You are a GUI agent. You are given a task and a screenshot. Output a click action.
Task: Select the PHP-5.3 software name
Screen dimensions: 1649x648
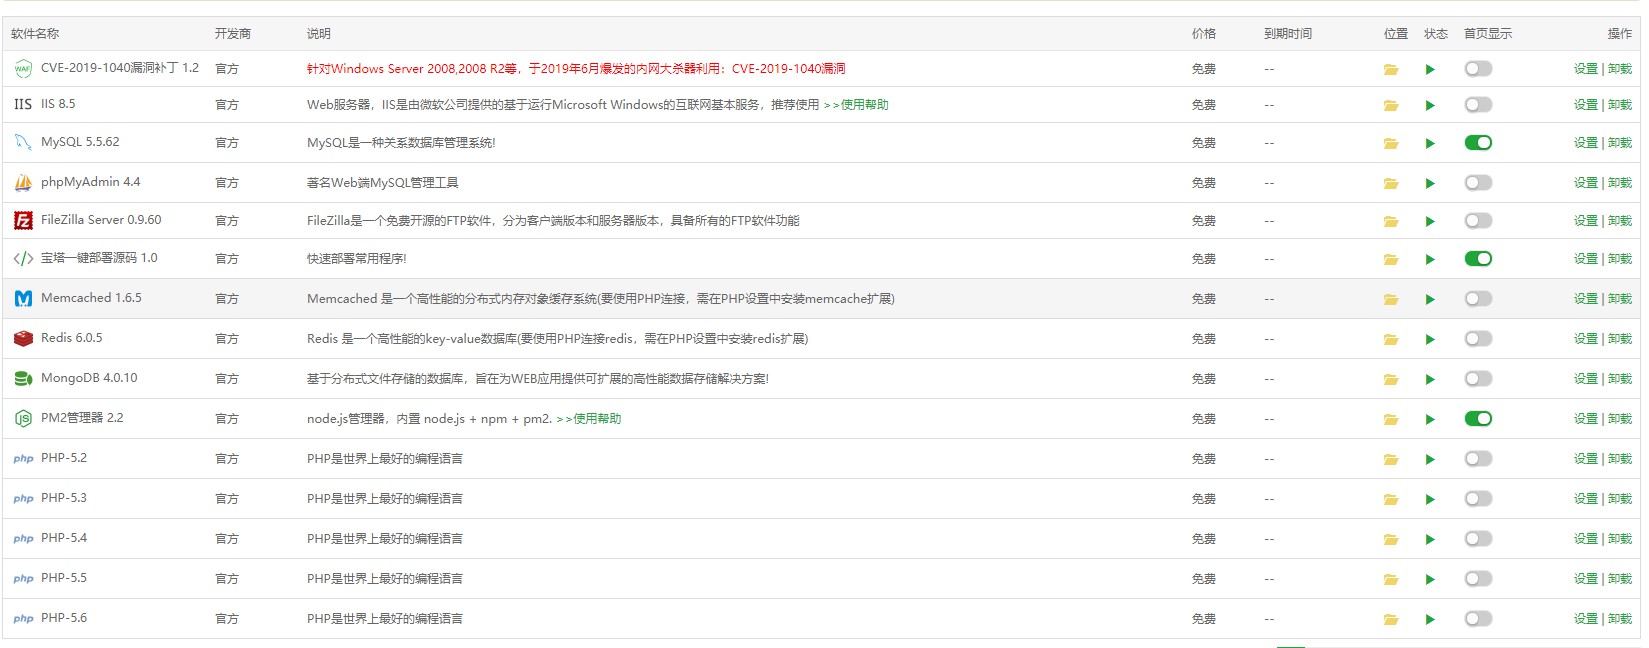(64, 498)
